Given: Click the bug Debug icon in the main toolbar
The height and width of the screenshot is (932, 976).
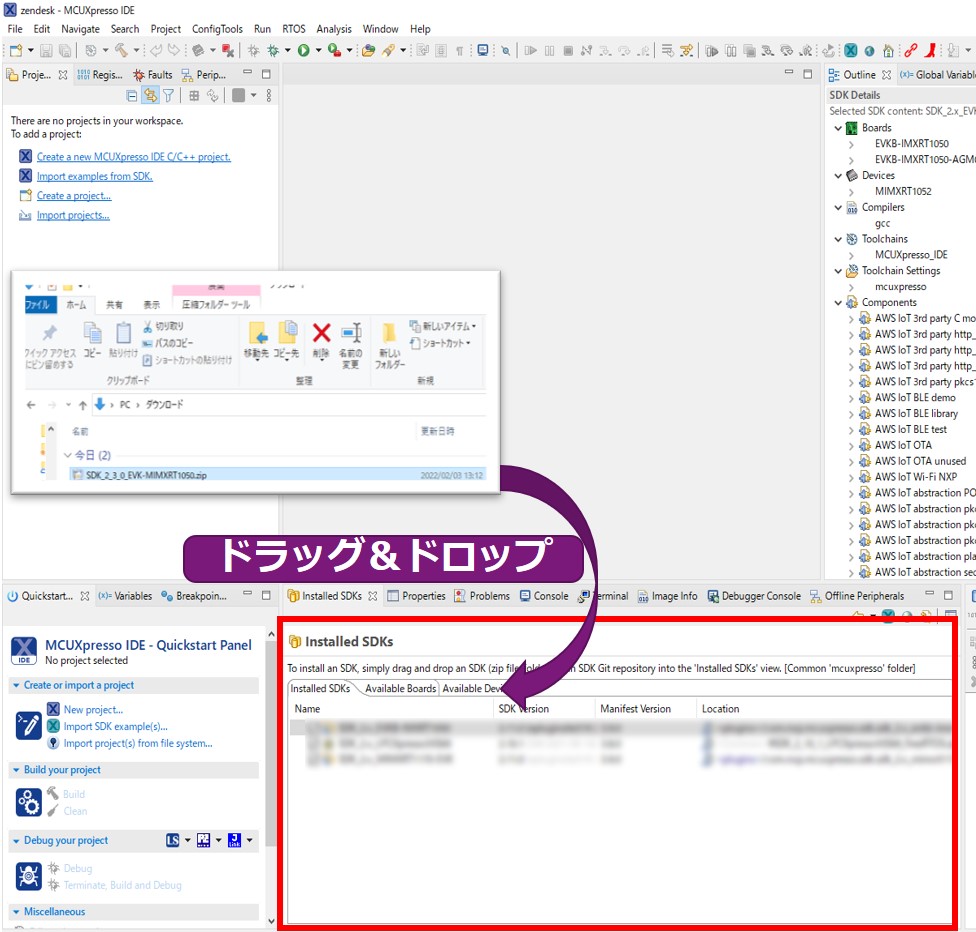Looking at the screenshot, I should pos(271,50).
